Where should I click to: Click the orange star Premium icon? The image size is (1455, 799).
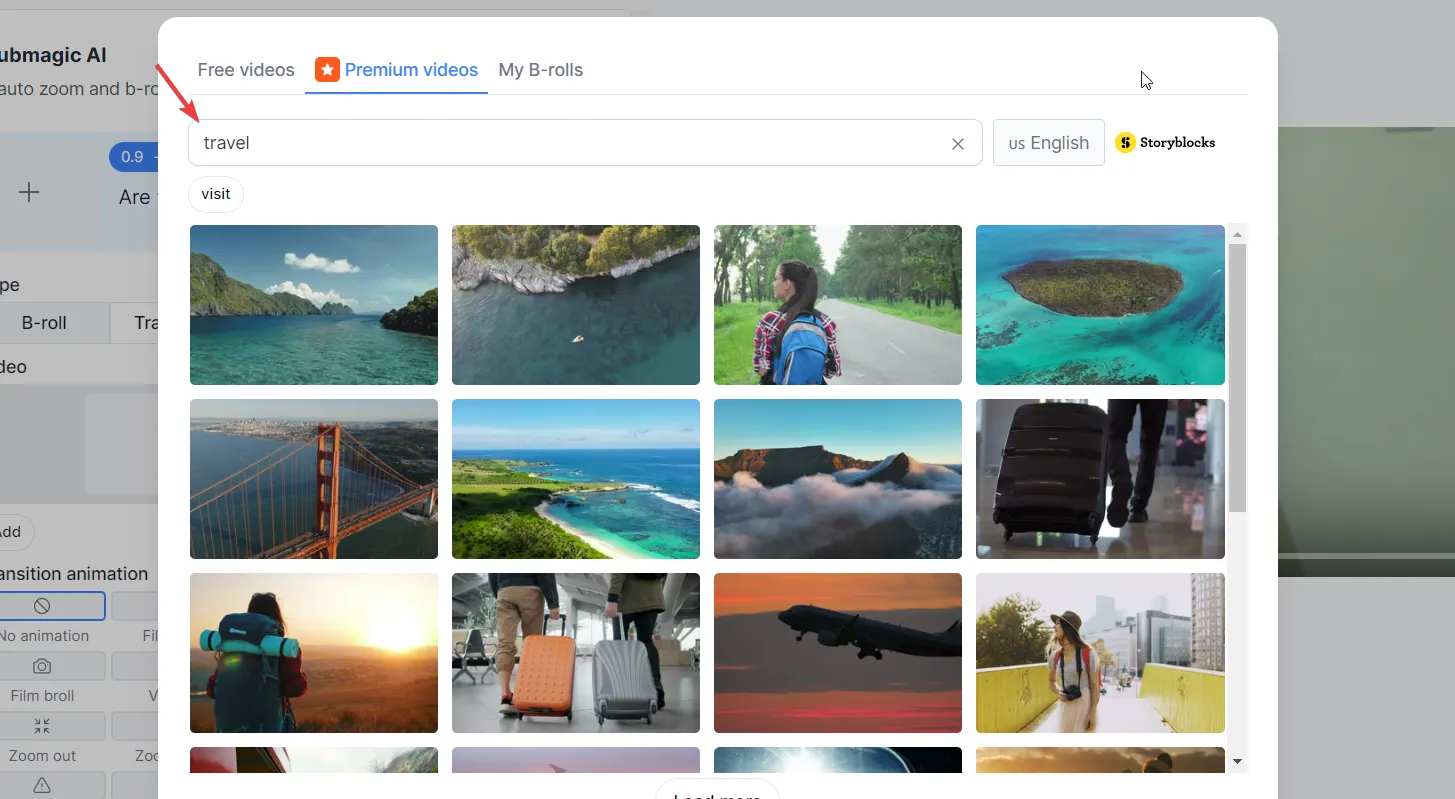pyautogui.click(x=327, y=70)
